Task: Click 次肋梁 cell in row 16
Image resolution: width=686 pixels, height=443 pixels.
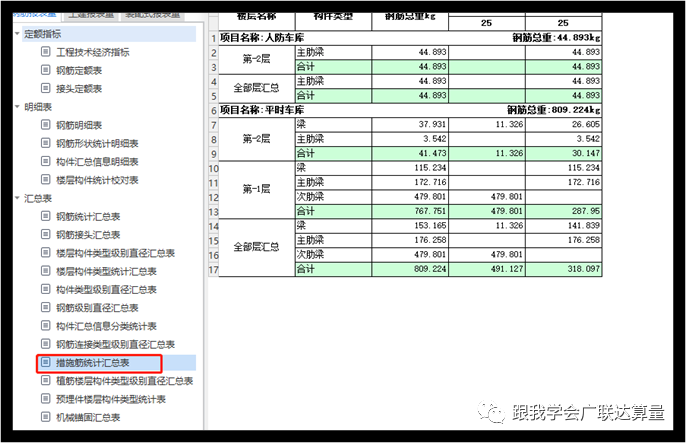Action: click(x=333, y=255)
